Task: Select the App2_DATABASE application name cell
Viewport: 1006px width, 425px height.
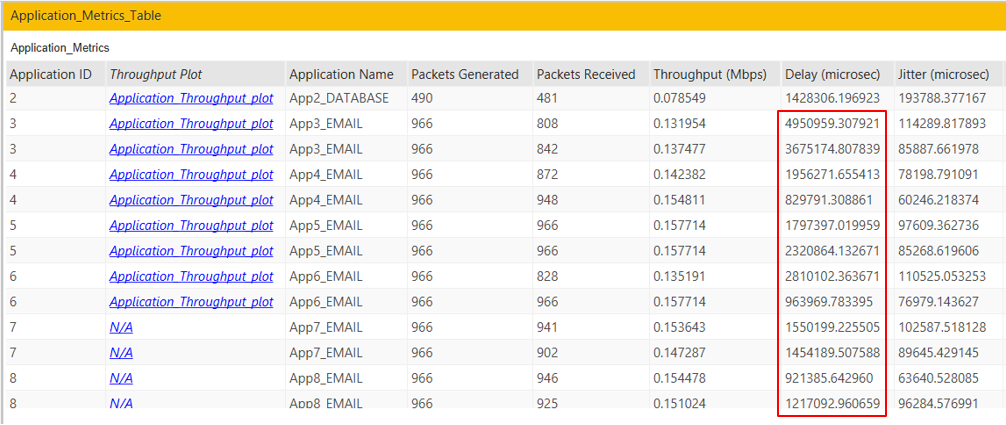Action: (x=339, y=98)
